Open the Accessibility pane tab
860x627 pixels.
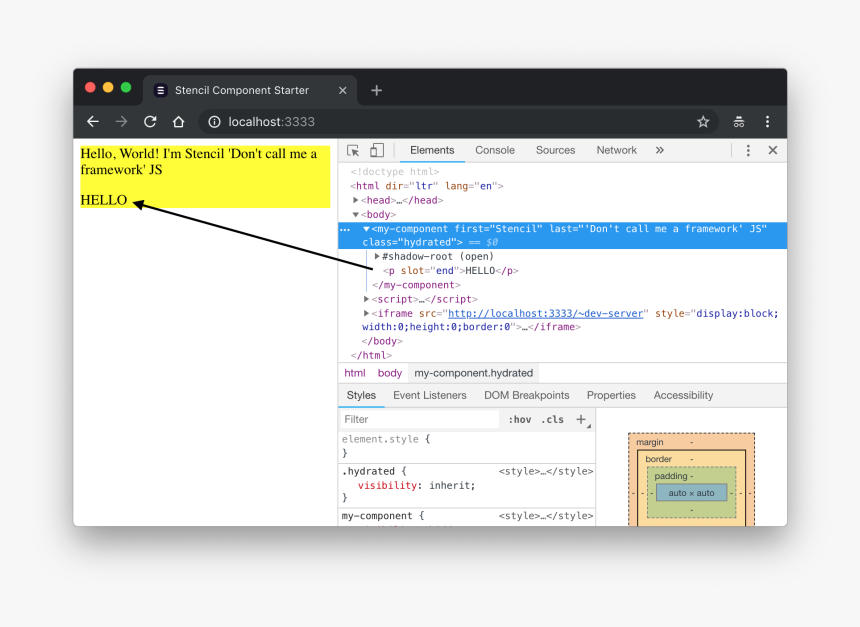tap(683, 396)
